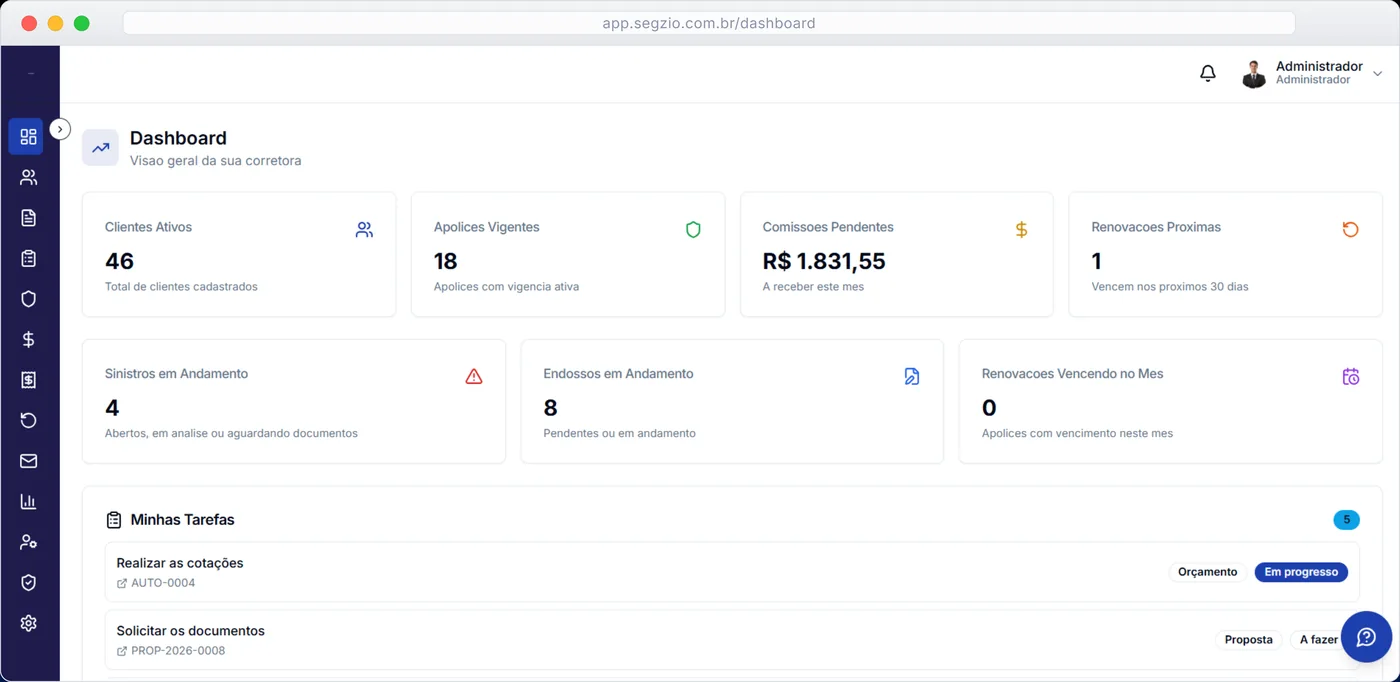Click the Clientes Ativos value 46

click(x=119, y=261)
